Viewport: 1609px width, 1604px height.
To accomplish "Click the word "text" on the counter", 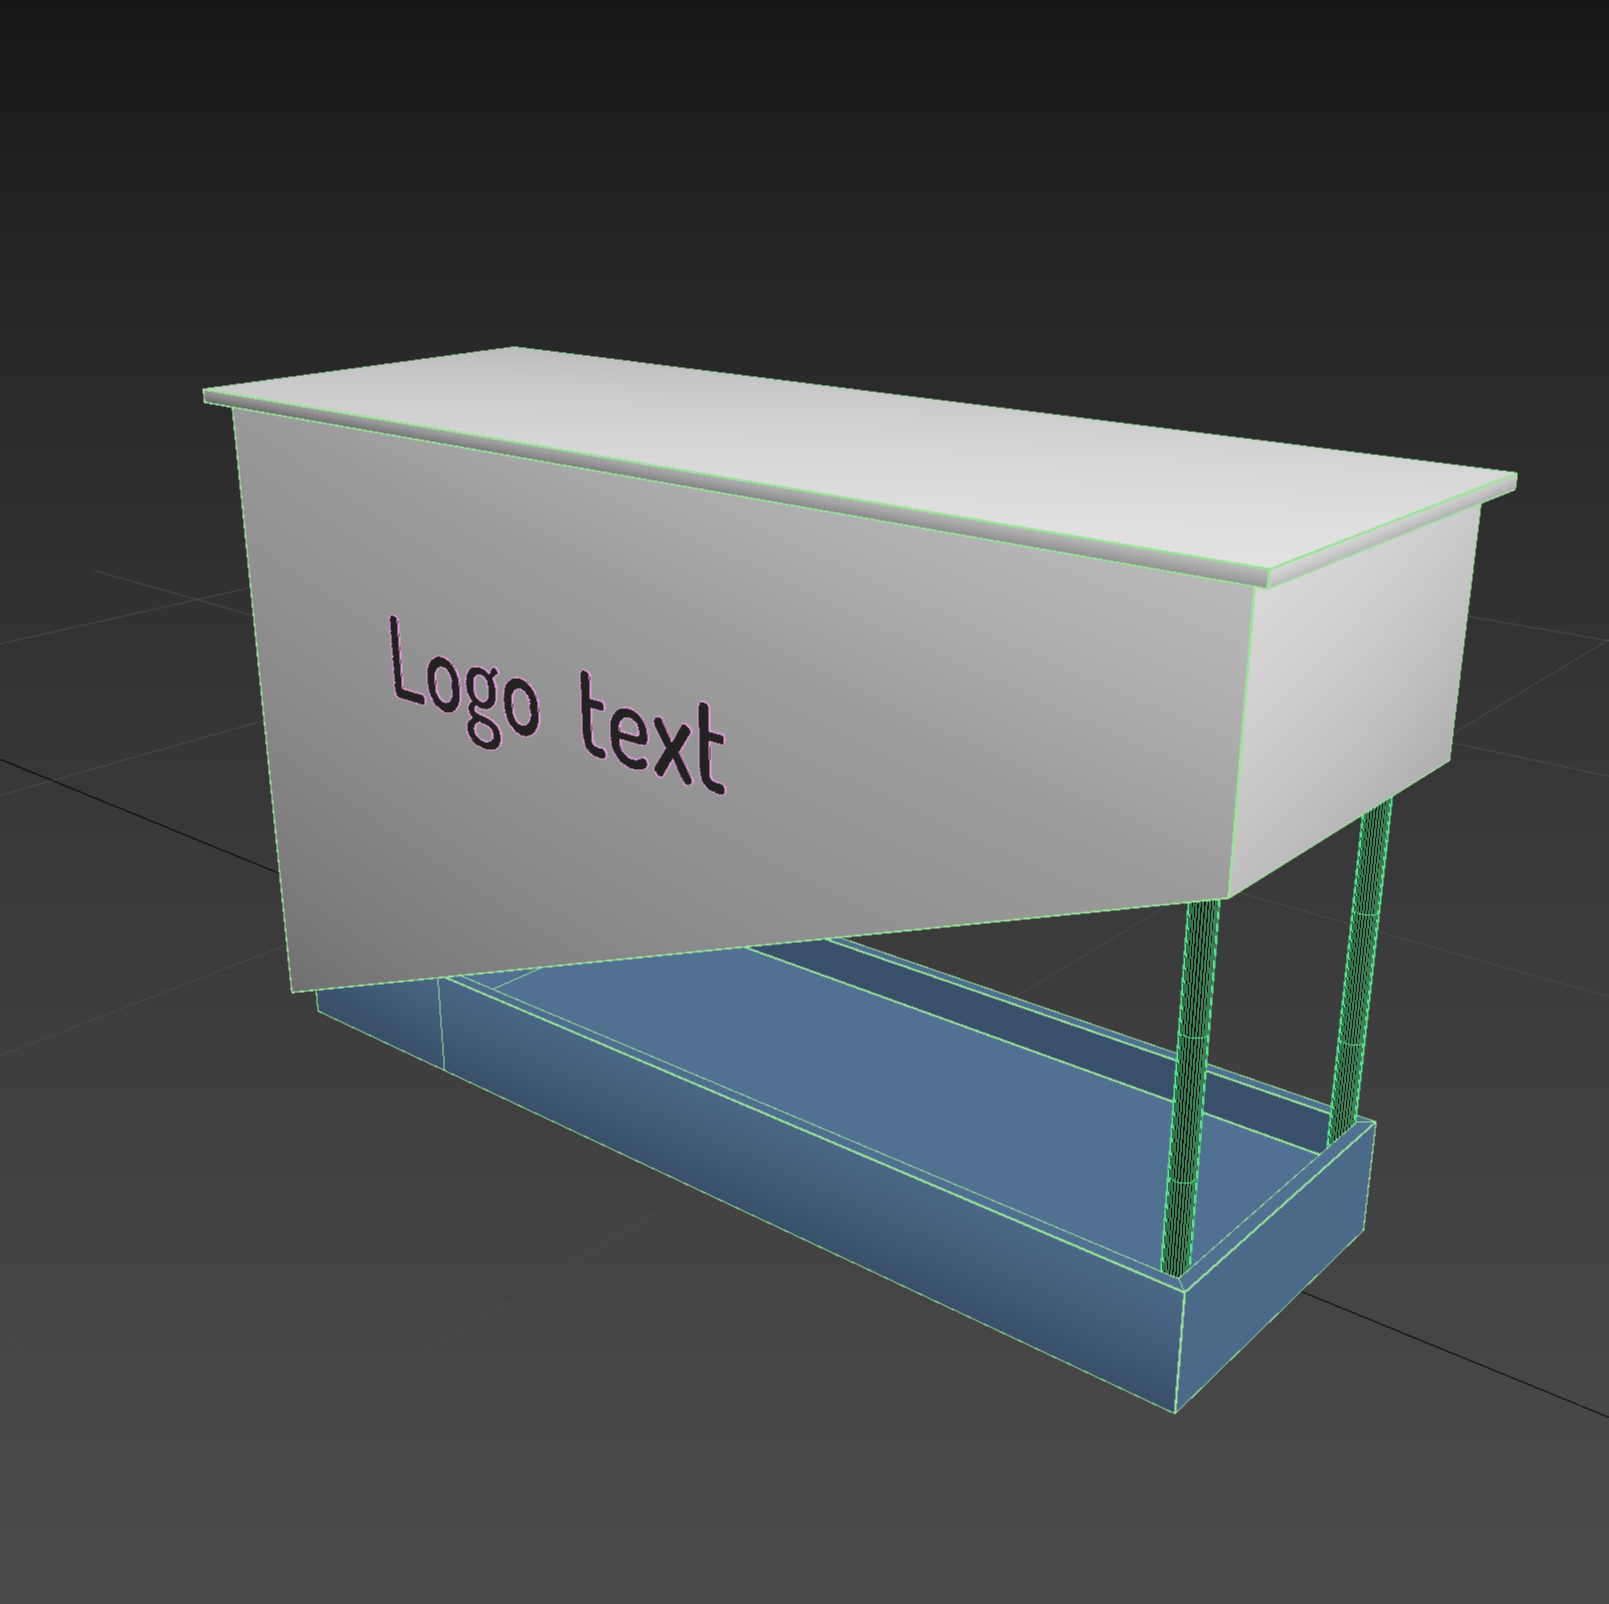I will [x=652, y=735].
